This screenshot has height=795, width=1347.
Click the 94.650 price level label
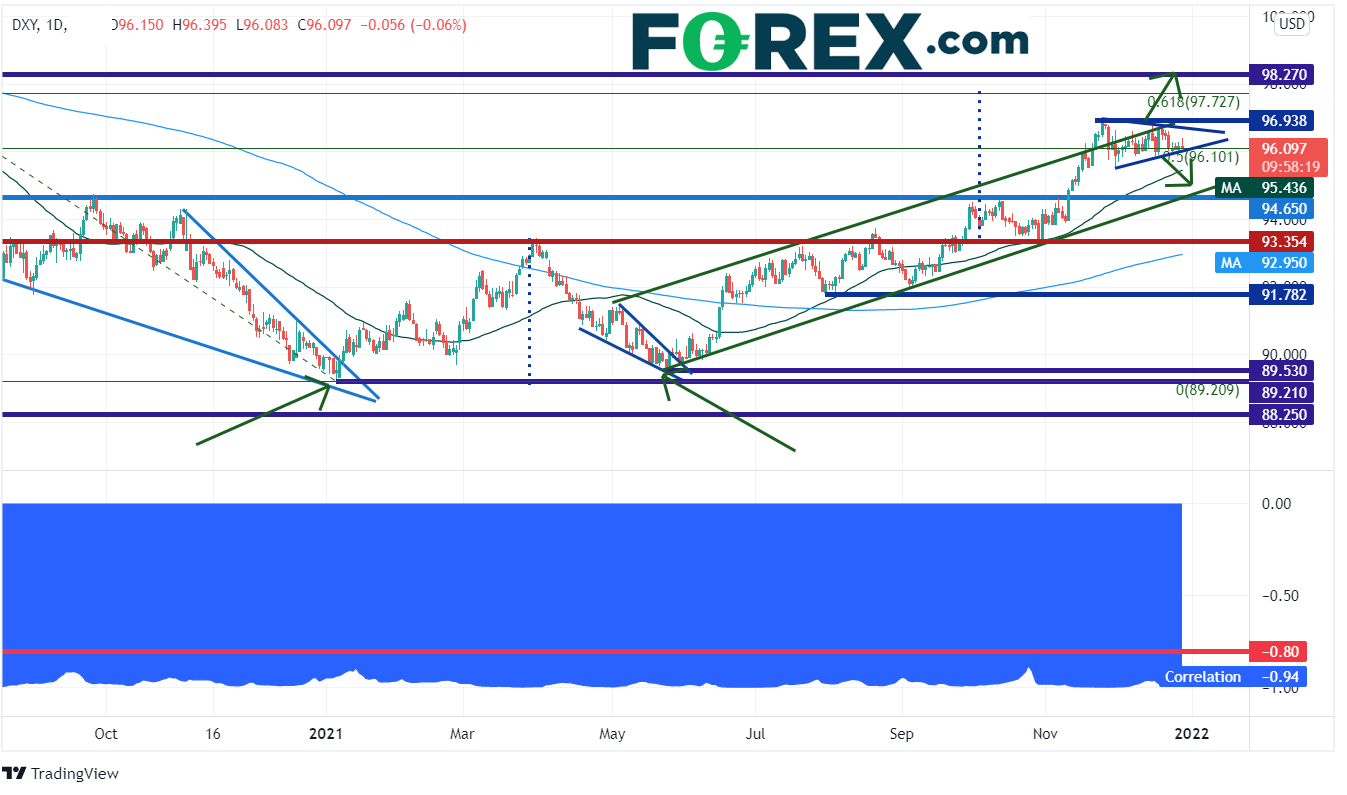pos(1282,209)
